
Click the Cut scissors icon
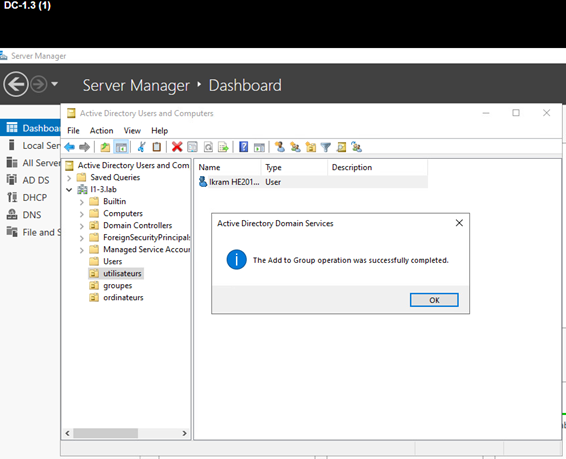(142, 147)
